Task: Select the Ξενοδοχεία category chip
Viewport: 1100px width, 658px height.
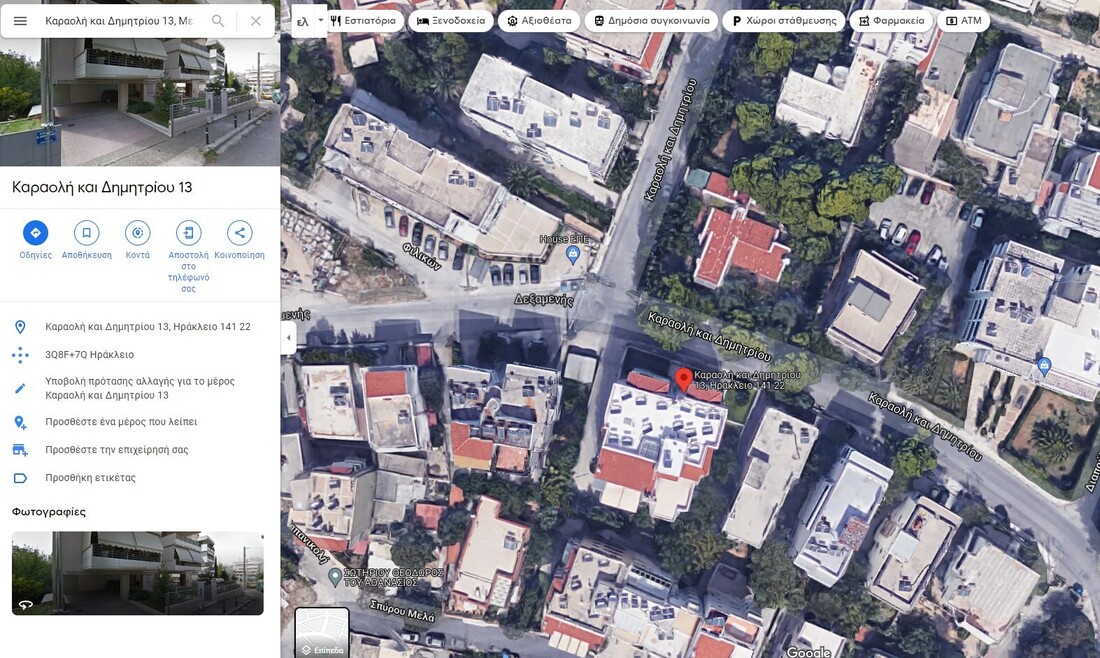Action: (x=451, y=21)
